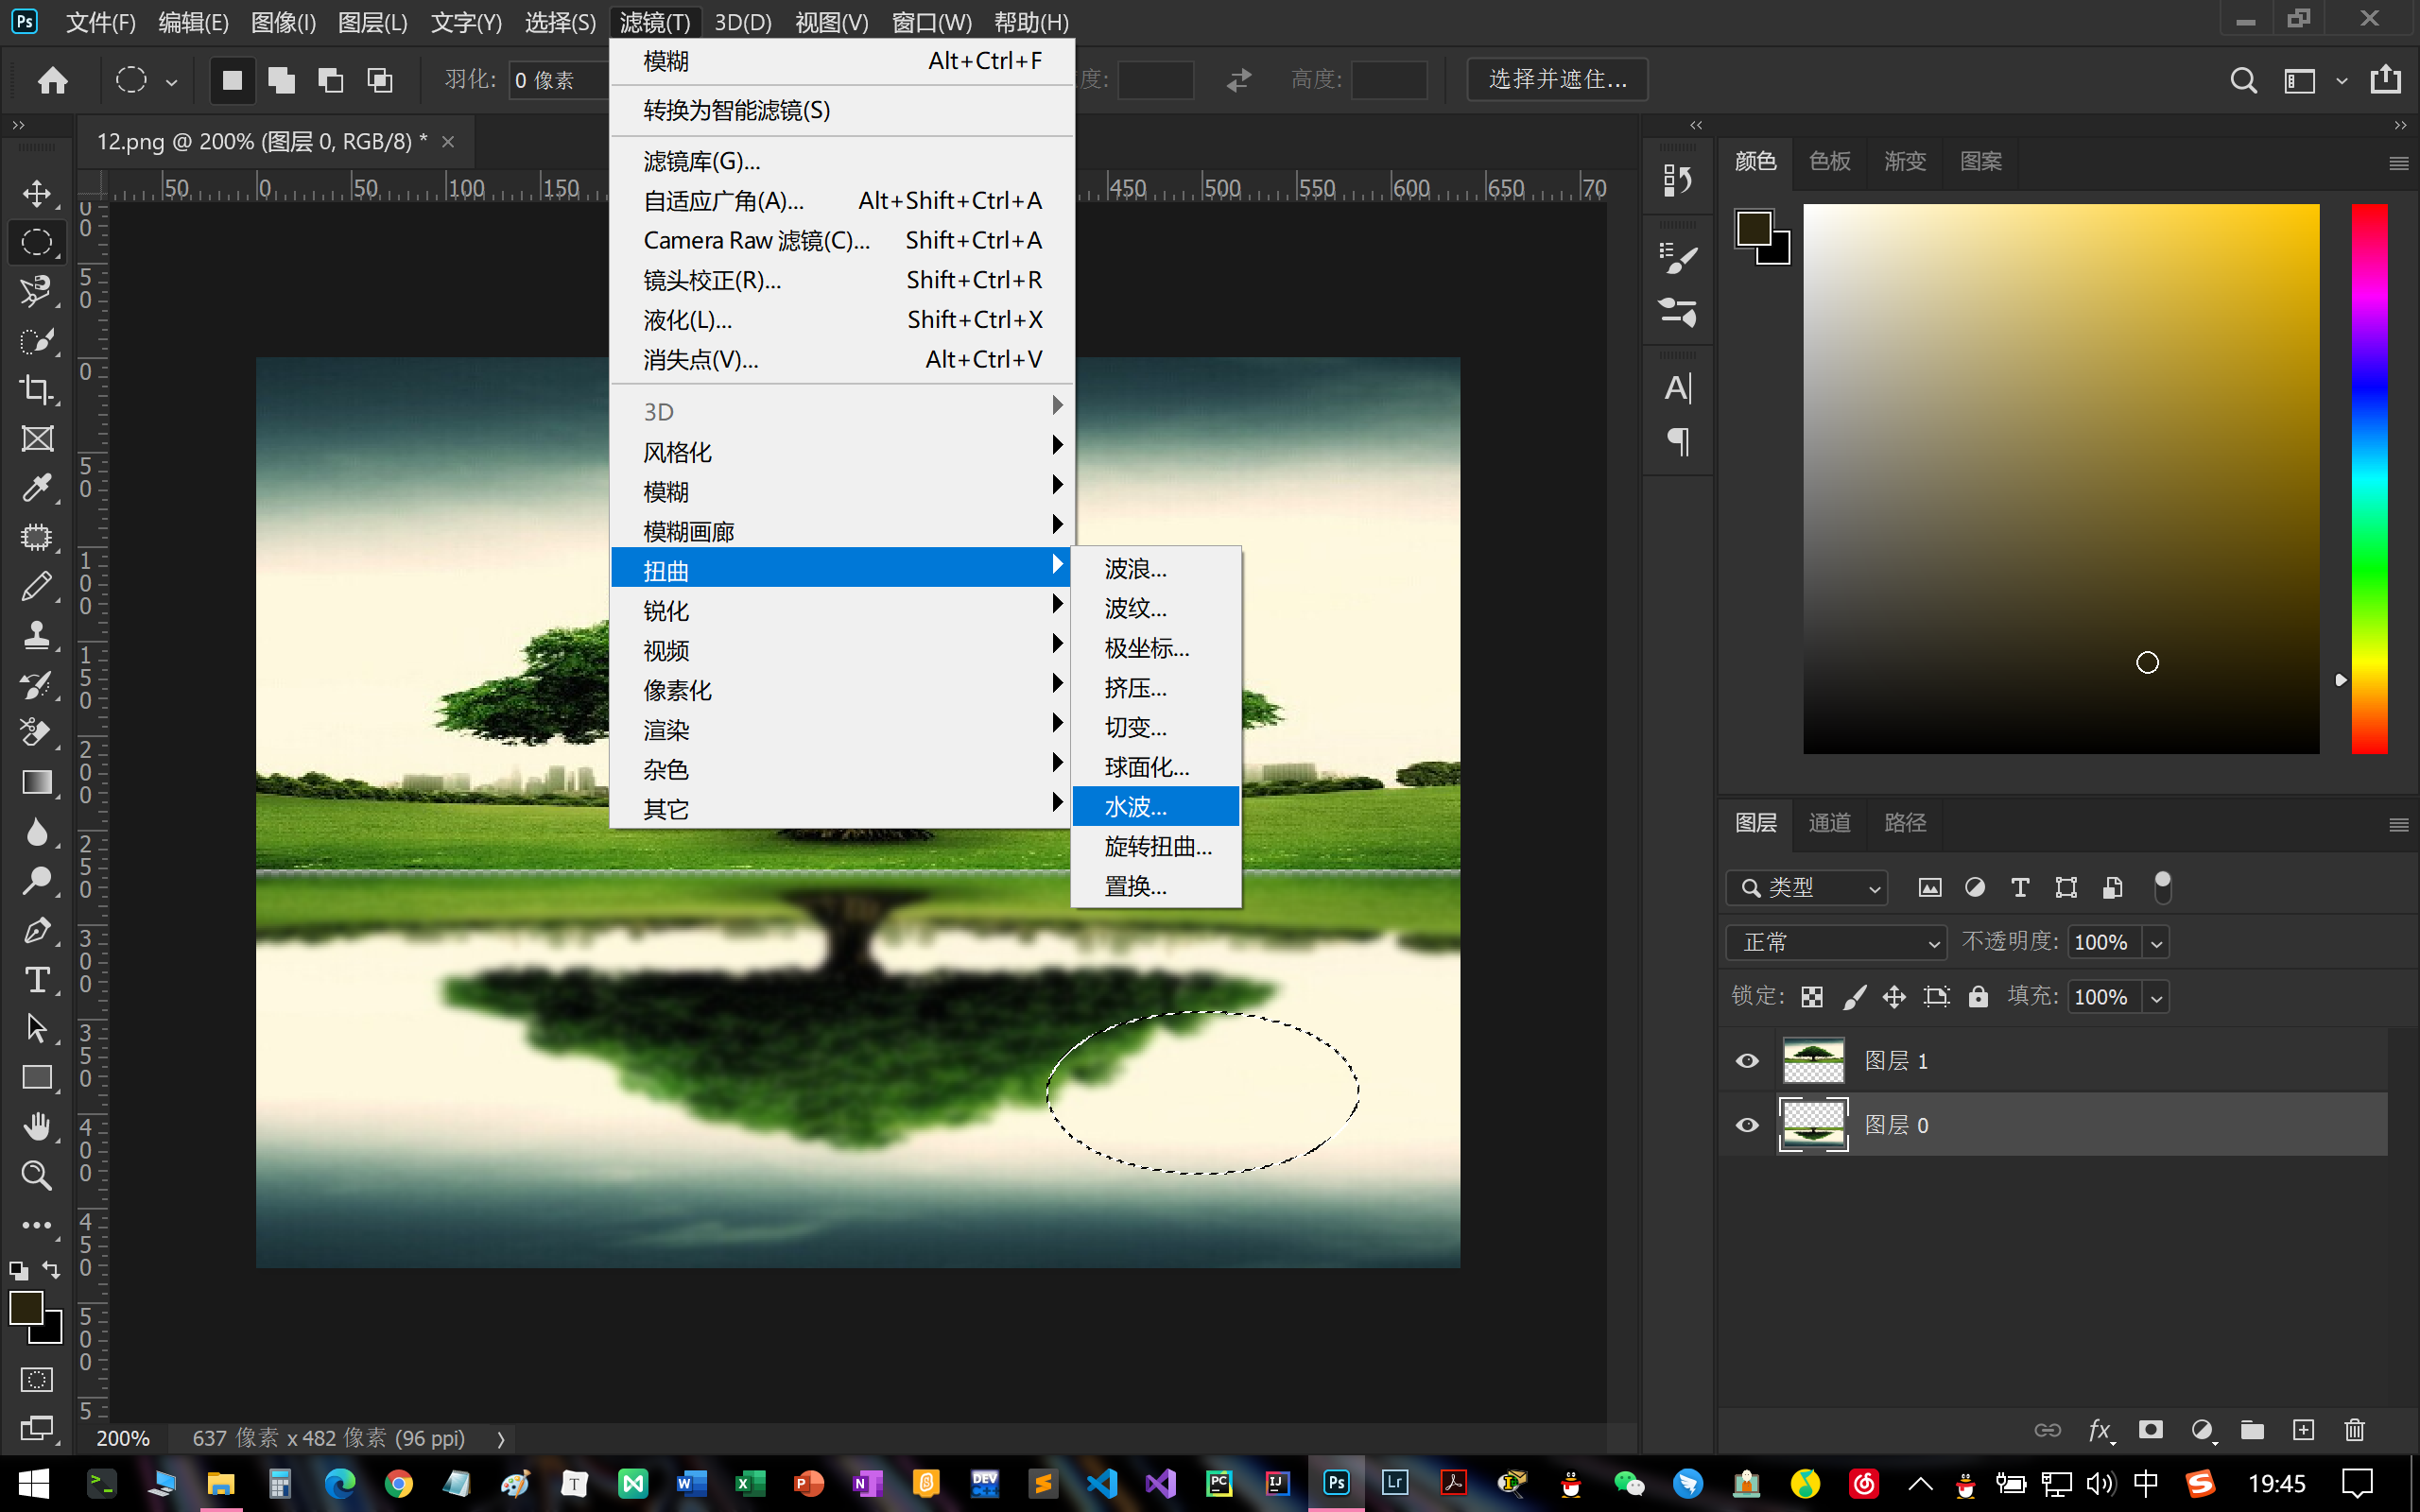Image resolution: width=2420 pixels, height=1512 pixels.
Task: Choose 水波... from distort submenu
Action: coord(1156,807)
